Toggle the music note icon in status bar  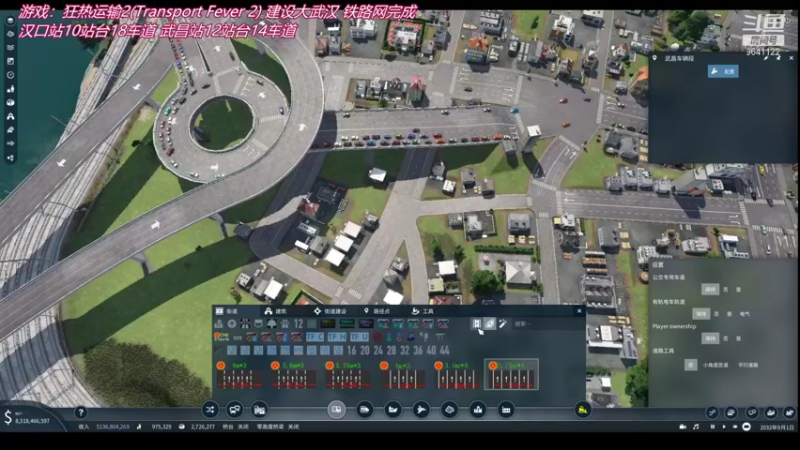(696, 427)
